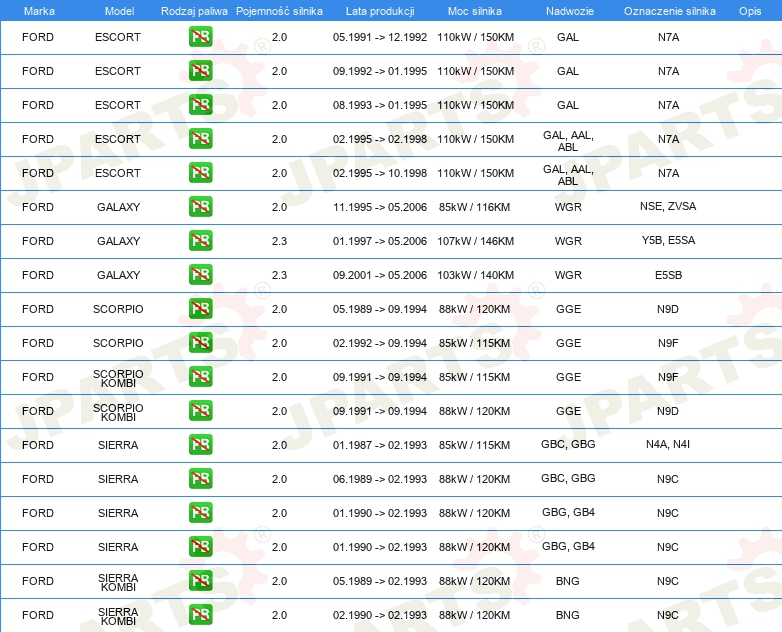Click the Nadwozie column header
This screenshot has width=782, height=632.
[570, 11]
